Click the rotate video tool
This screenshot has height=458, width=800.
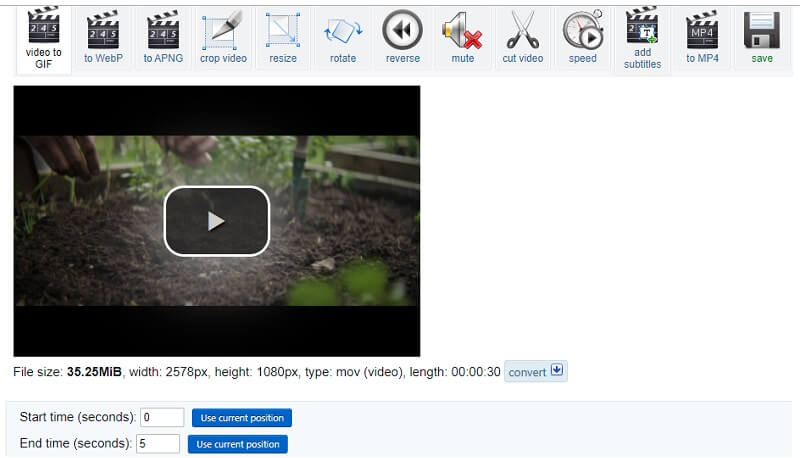tap(343, 37)
